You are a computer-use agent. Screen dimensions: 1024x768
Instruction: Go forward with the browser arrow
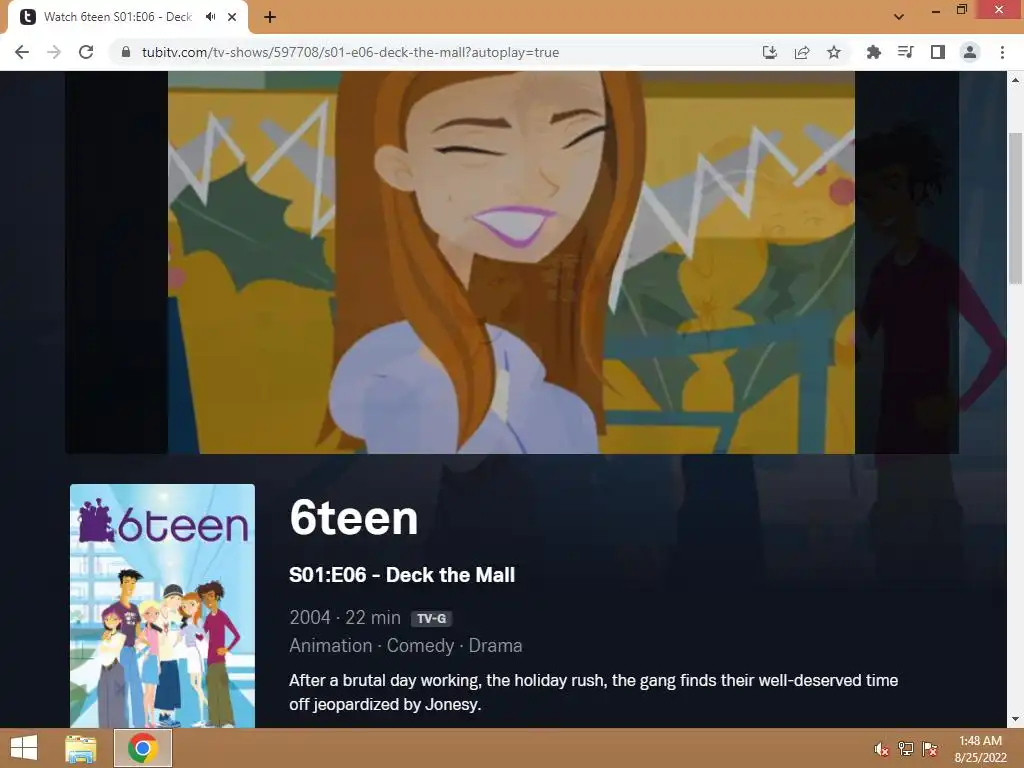click(x=54, y=52)
